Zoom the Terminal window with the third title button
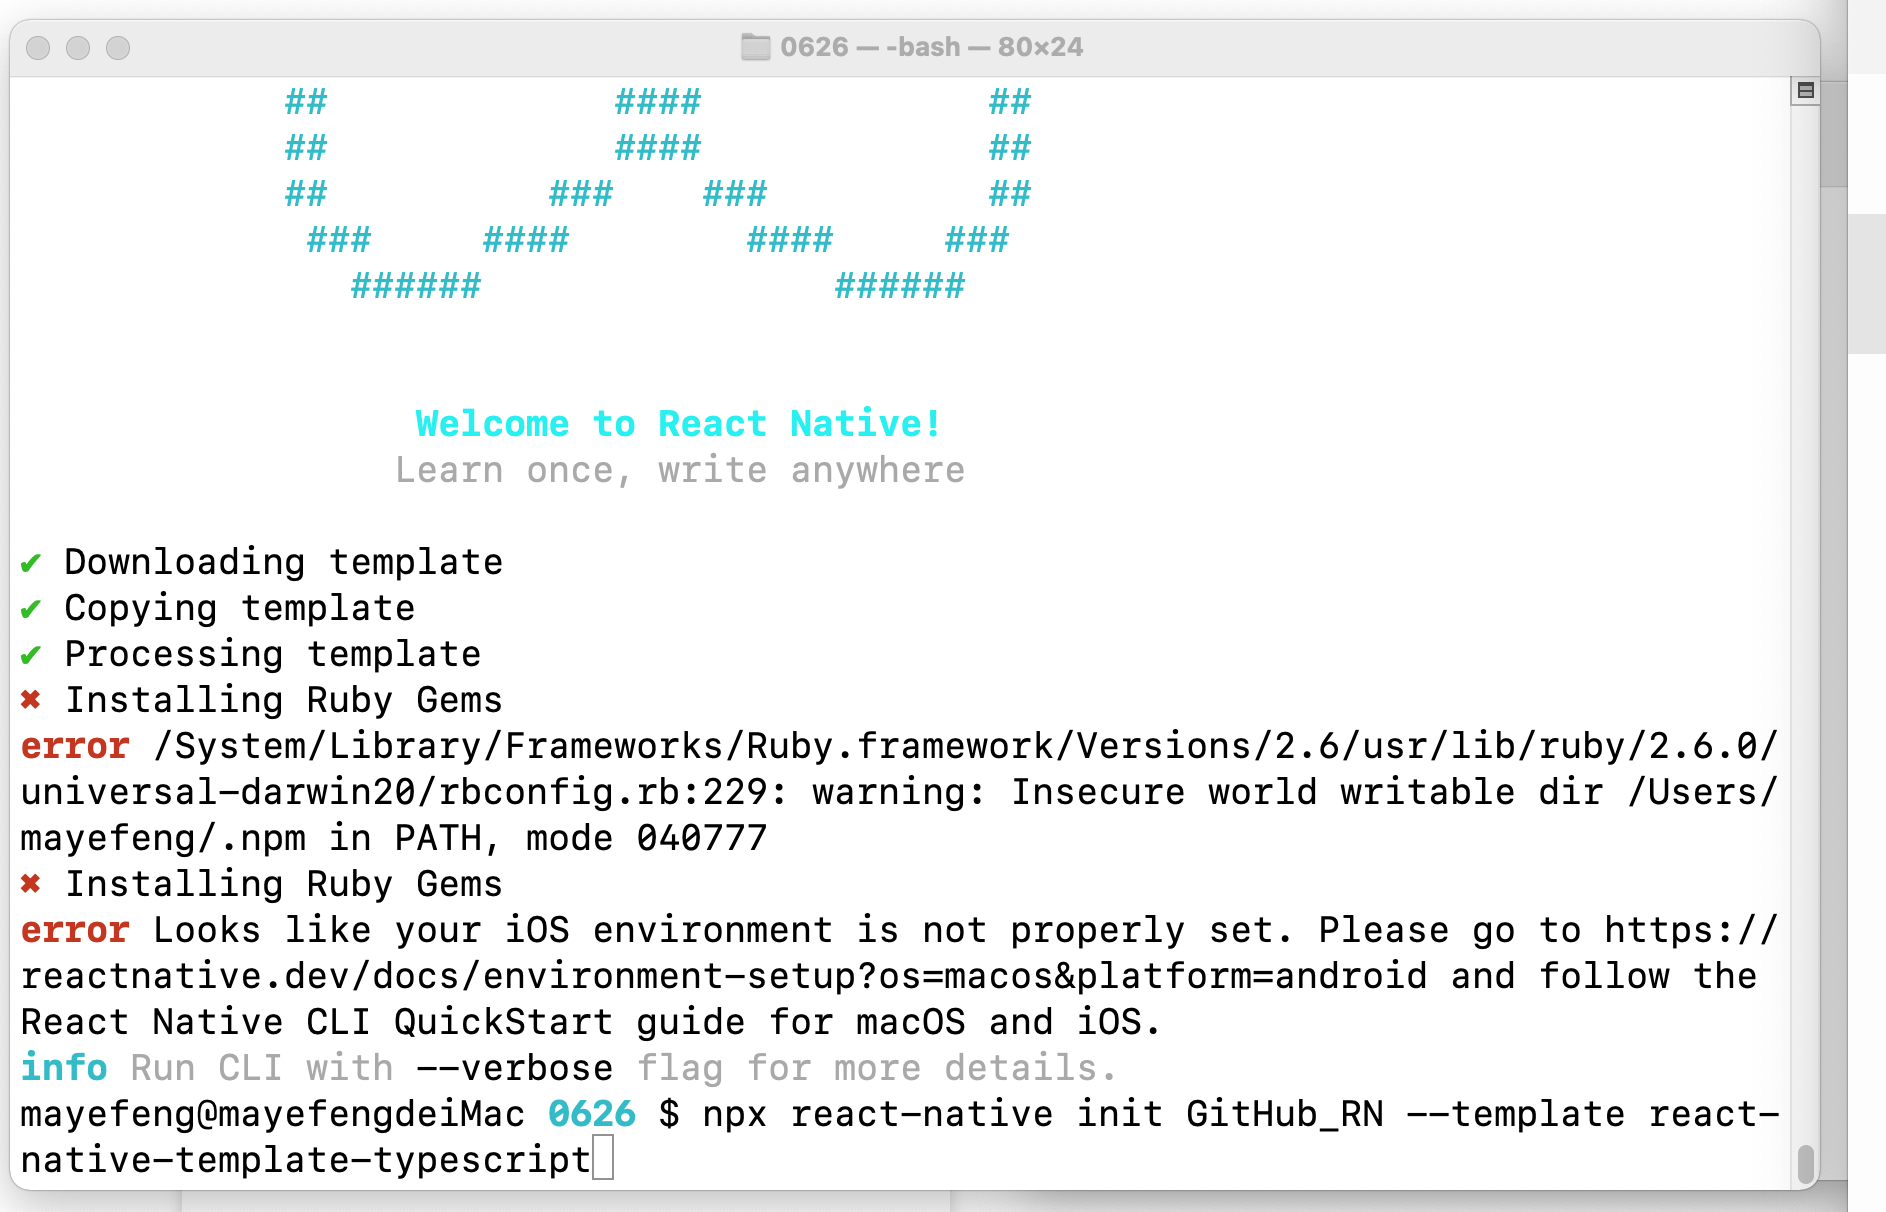The height and width of the screenshot is (1212, 1886). point(118,48)
